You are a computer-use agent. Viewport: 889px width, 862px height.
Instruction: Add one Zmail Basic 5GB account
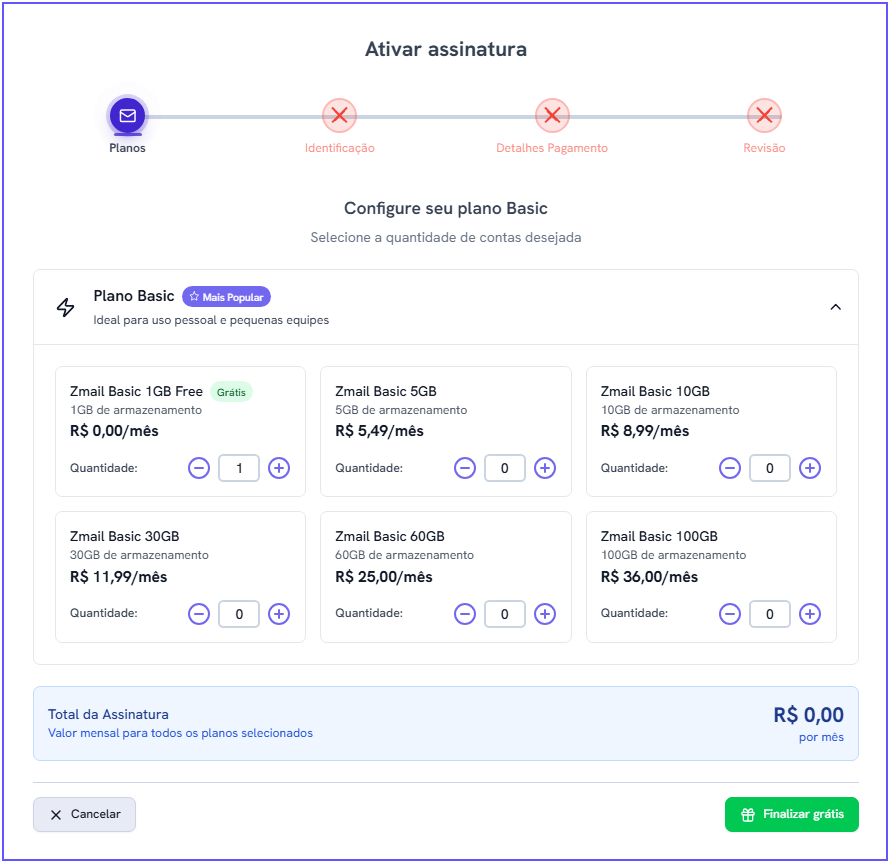point(545,468)
